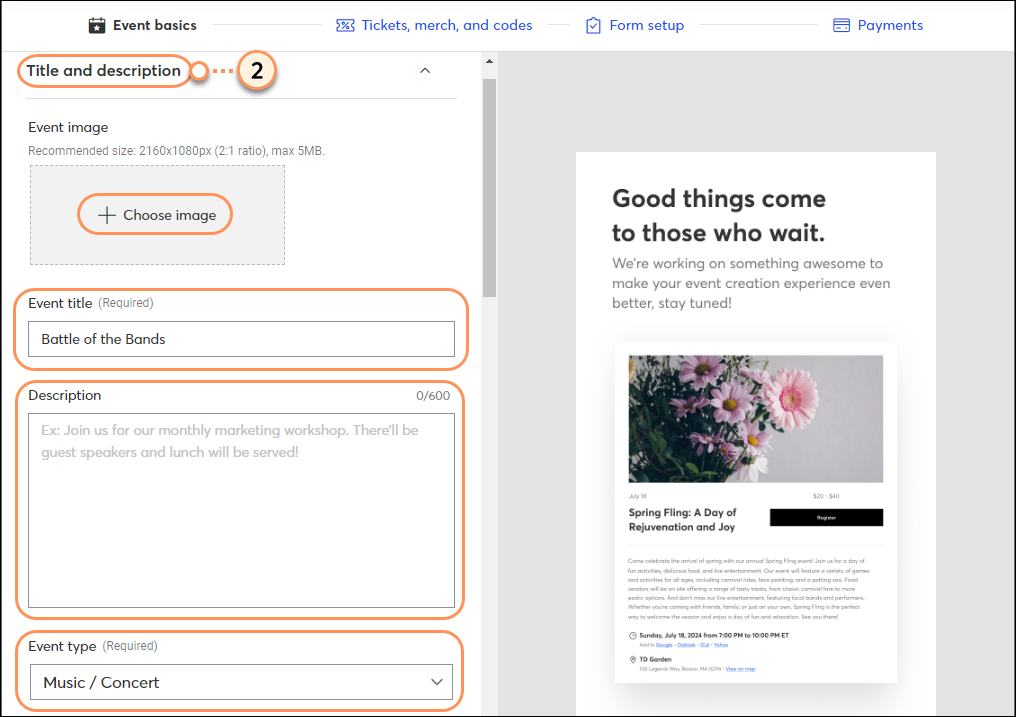Collapse the Title and description section
Screen dimensions: 1016x717
click(425, 71)
